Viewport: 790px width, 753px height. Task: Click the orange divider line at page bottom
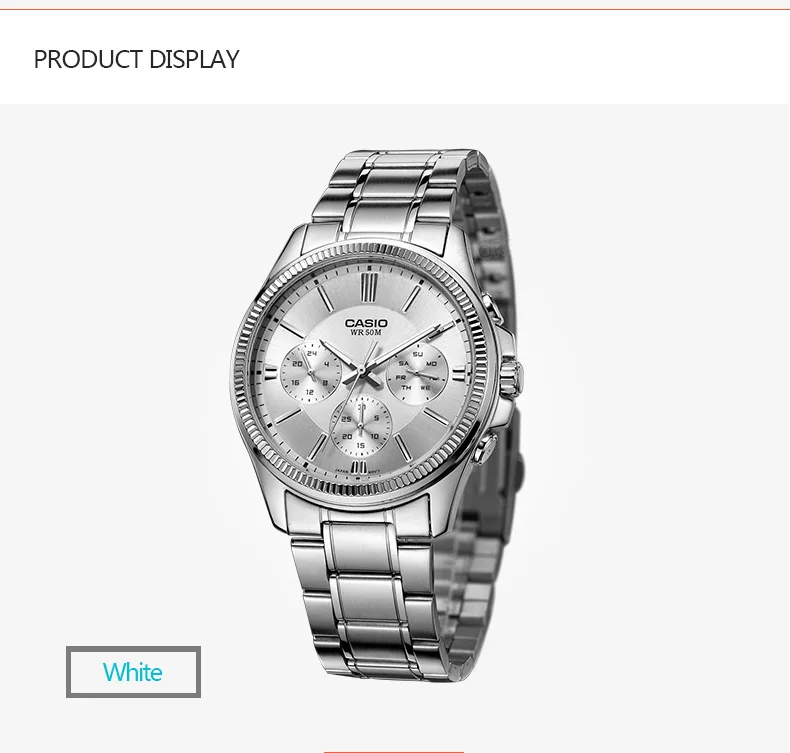coord(394,751)
